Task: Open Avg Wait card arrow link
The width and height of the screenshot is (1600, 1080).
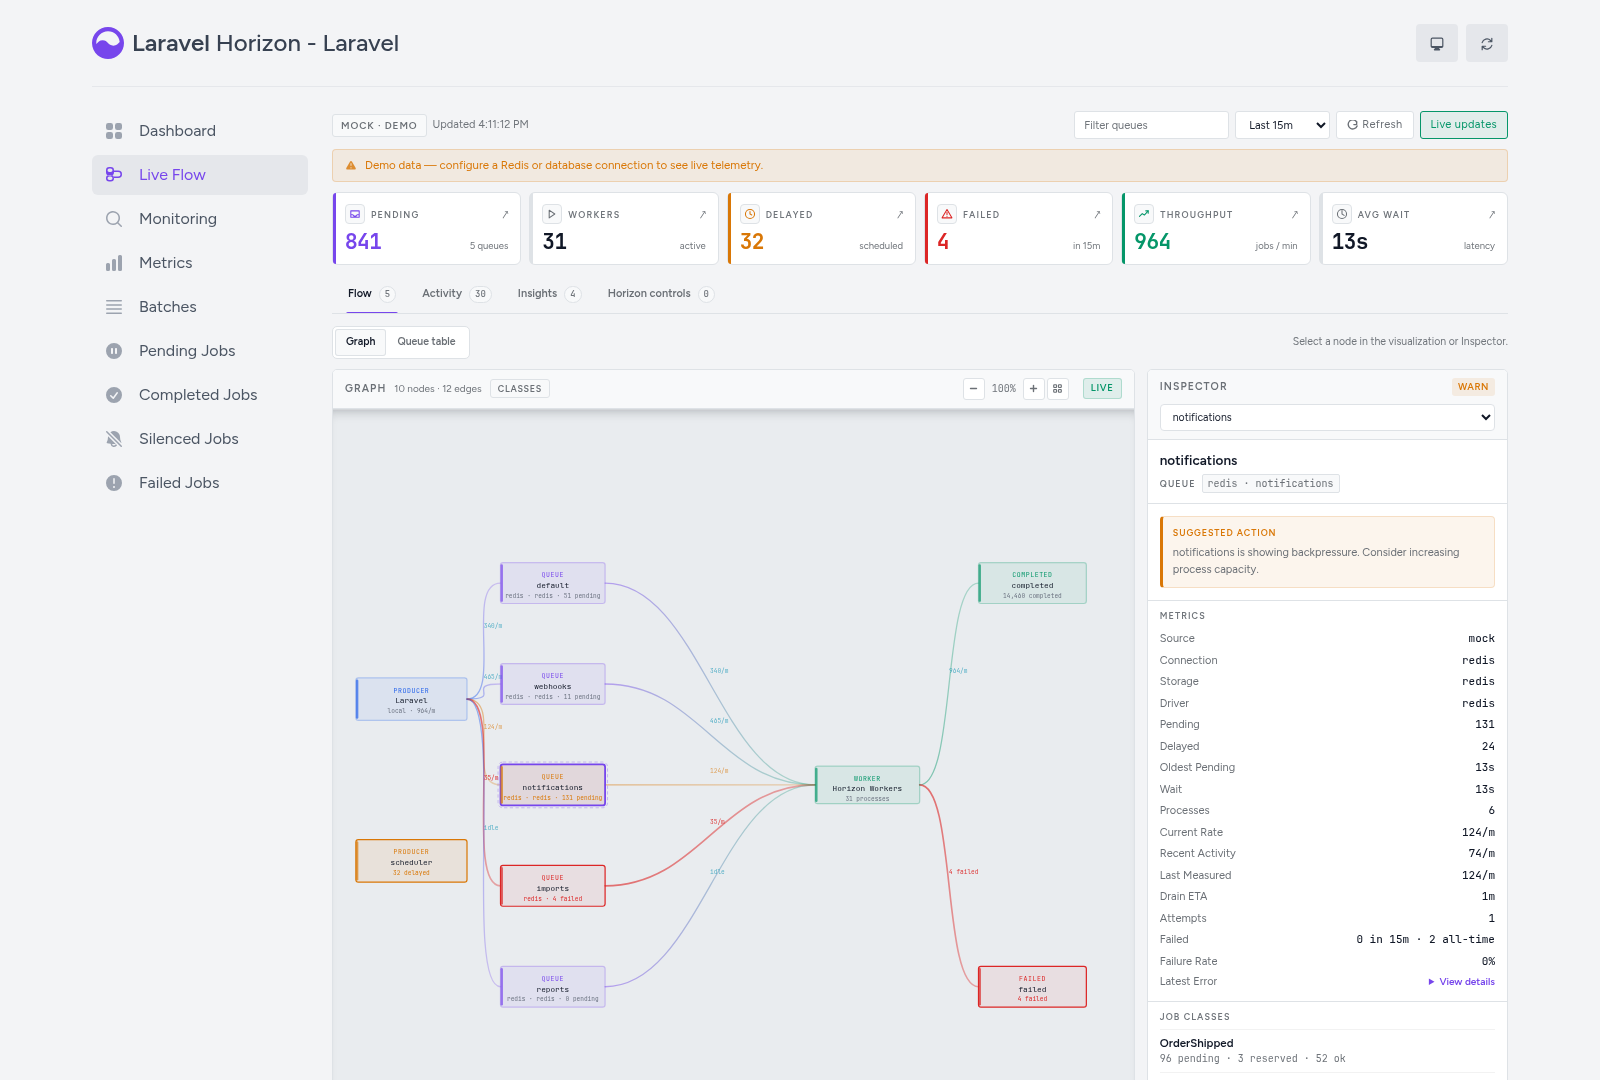Action: click(x=1492, y=214)
